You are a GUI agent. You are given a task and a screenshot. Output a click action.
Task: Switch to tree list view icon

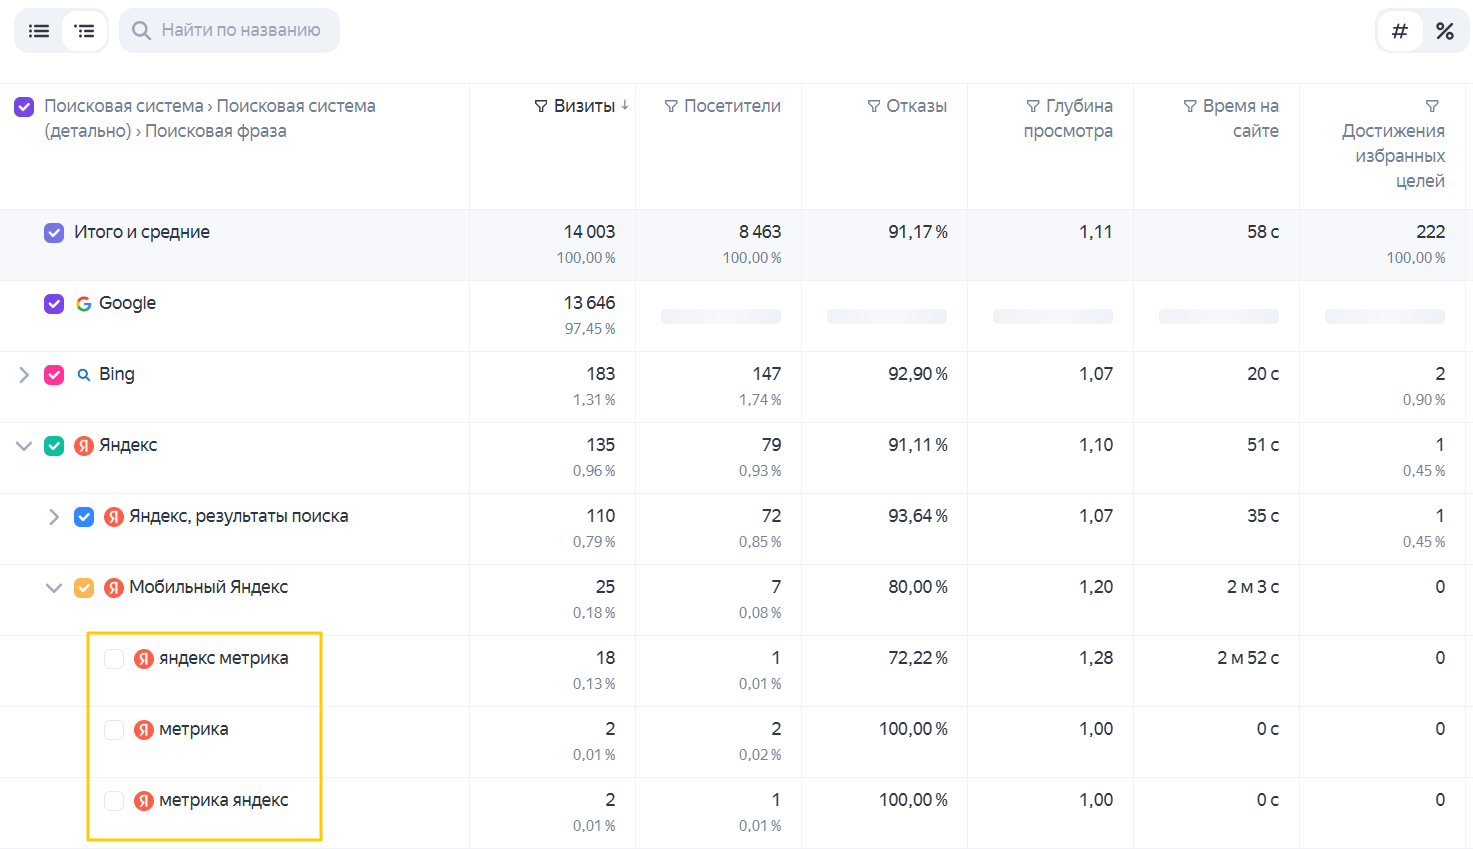pos(85,31)
